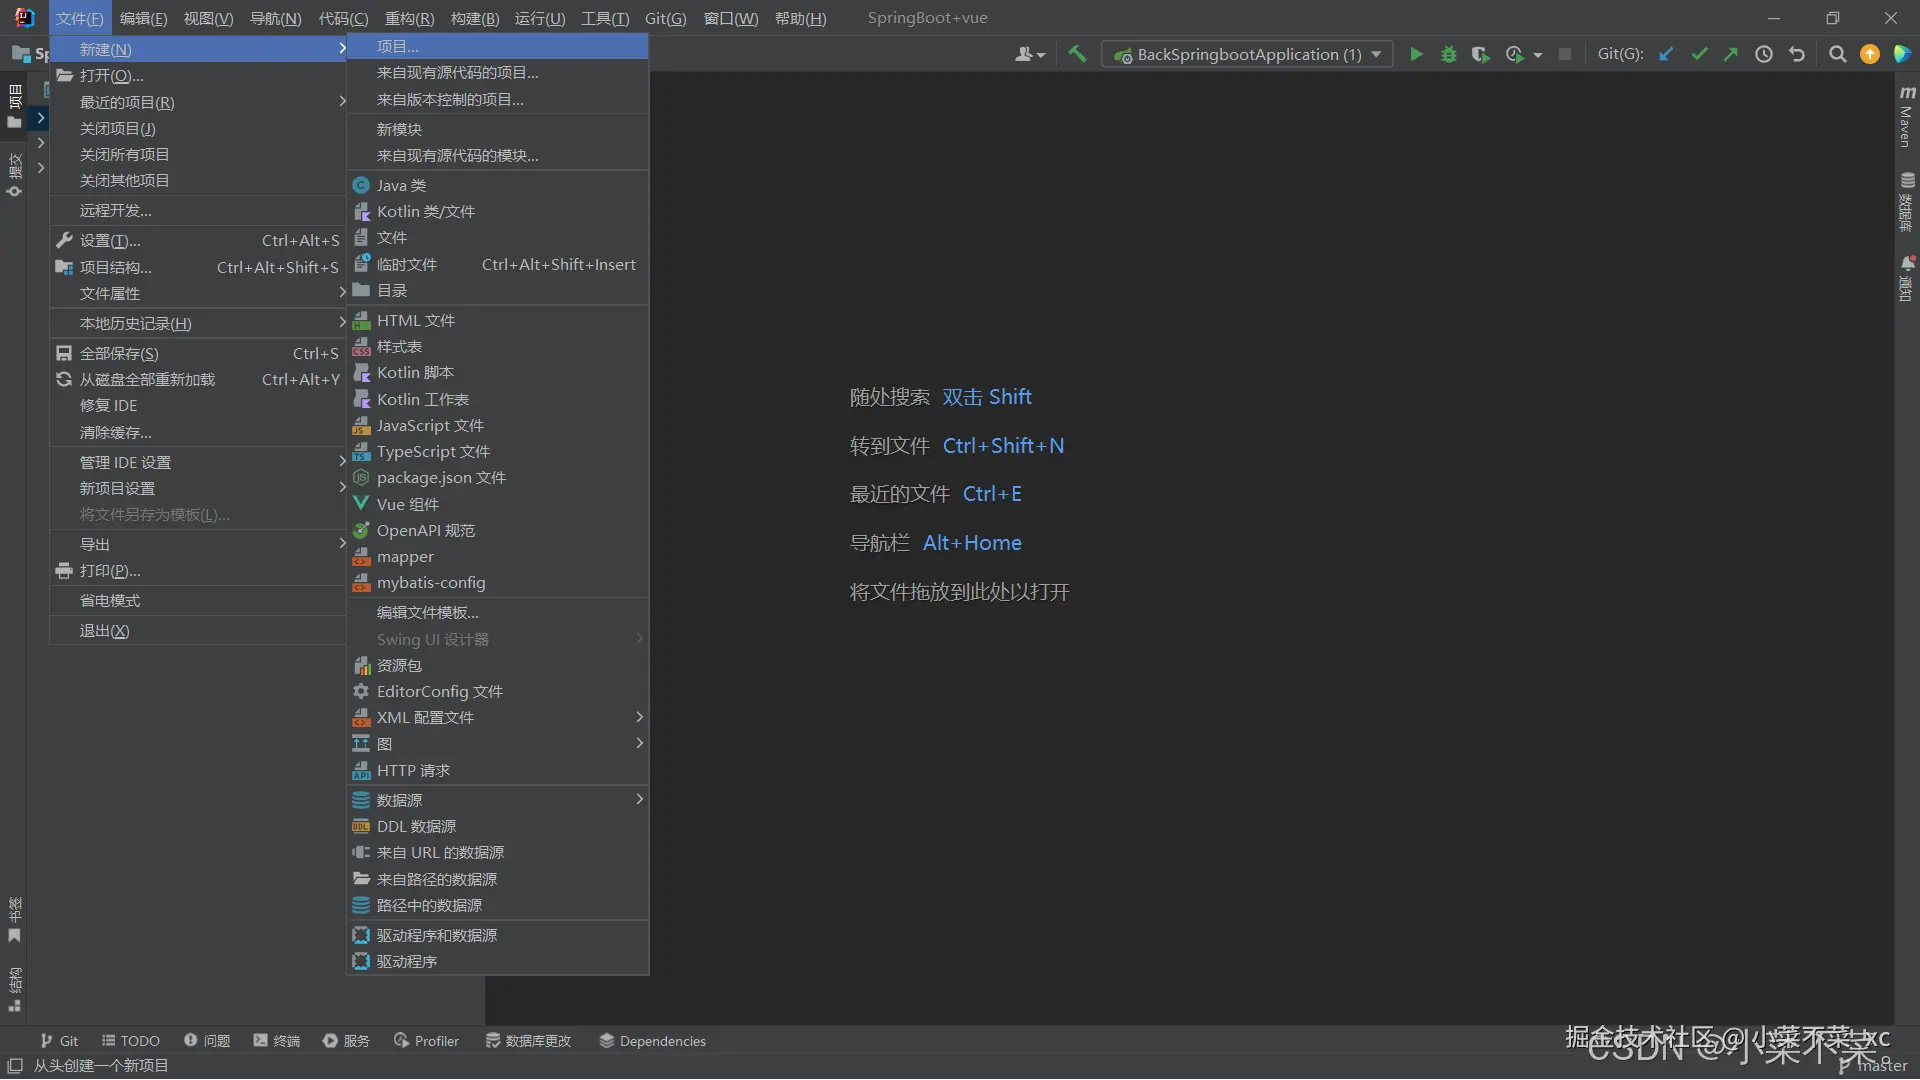Image resolution: width=1920 pixels, height=1080 pixels.
Task: Open the Maven tool window
Action: click(x=1906, y=118)
